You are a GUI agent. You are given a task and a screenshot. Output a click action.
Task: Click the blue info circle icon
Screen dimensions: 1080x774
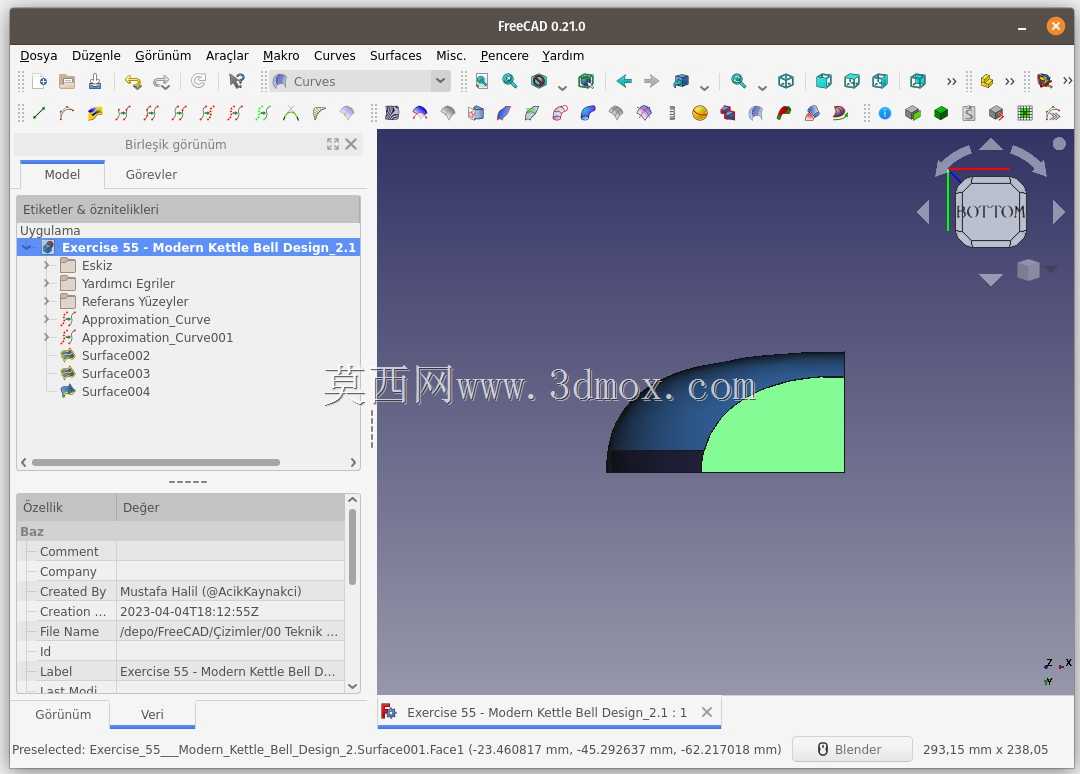[x=885, y=113]
